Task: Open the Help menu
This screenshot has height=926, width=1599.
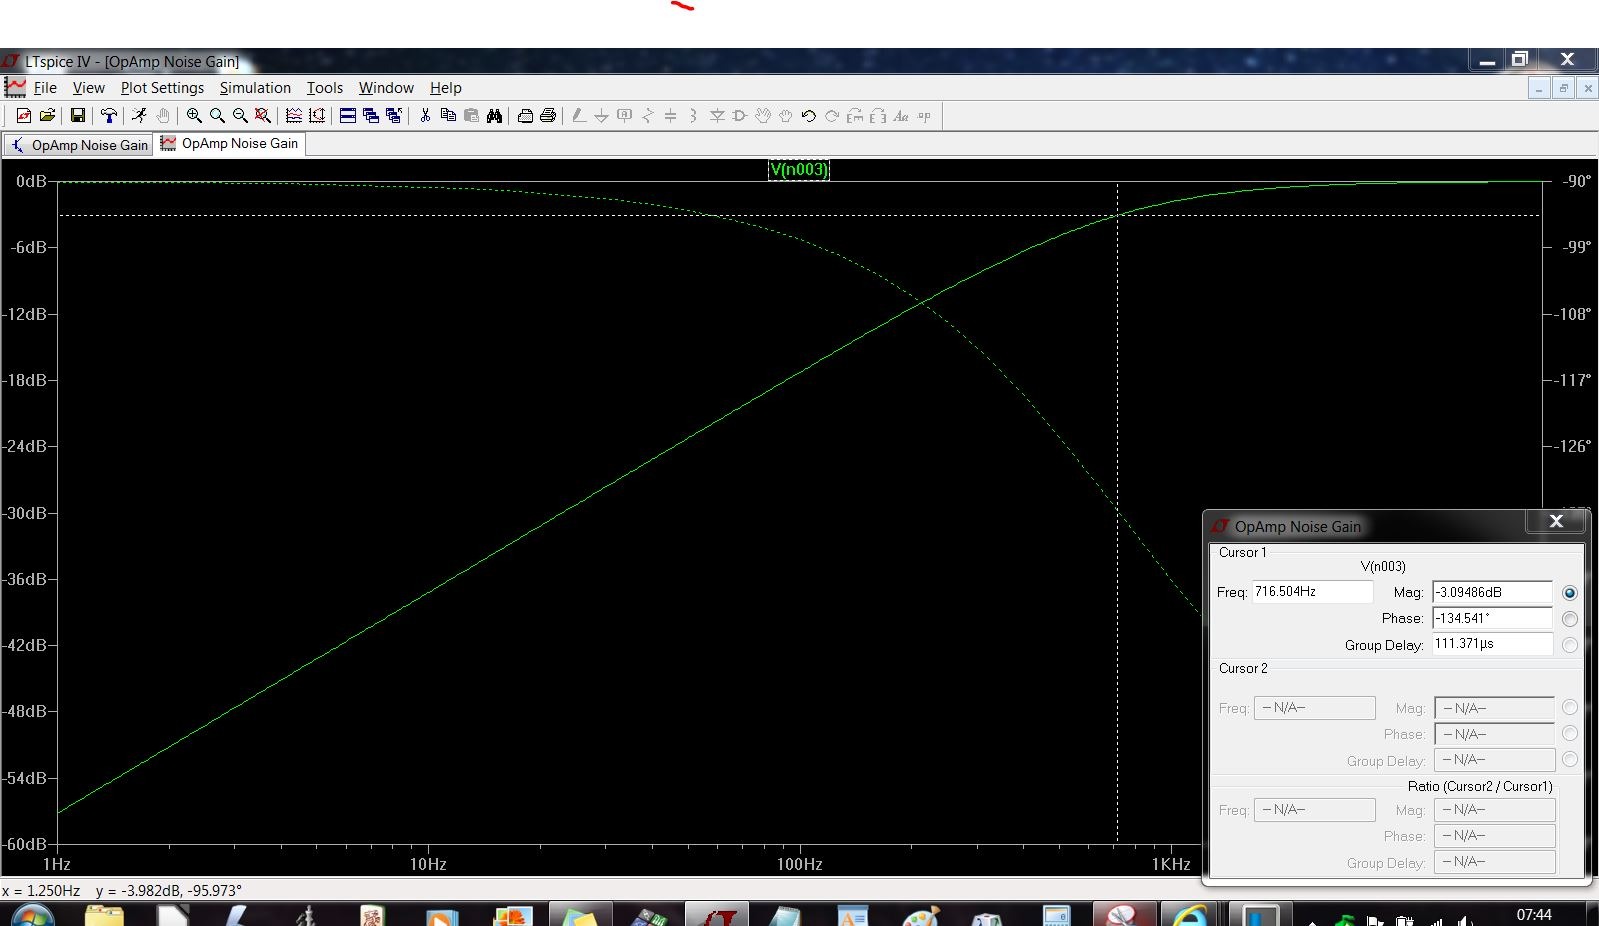Action: pyautogui.click(x=445, y=88)
